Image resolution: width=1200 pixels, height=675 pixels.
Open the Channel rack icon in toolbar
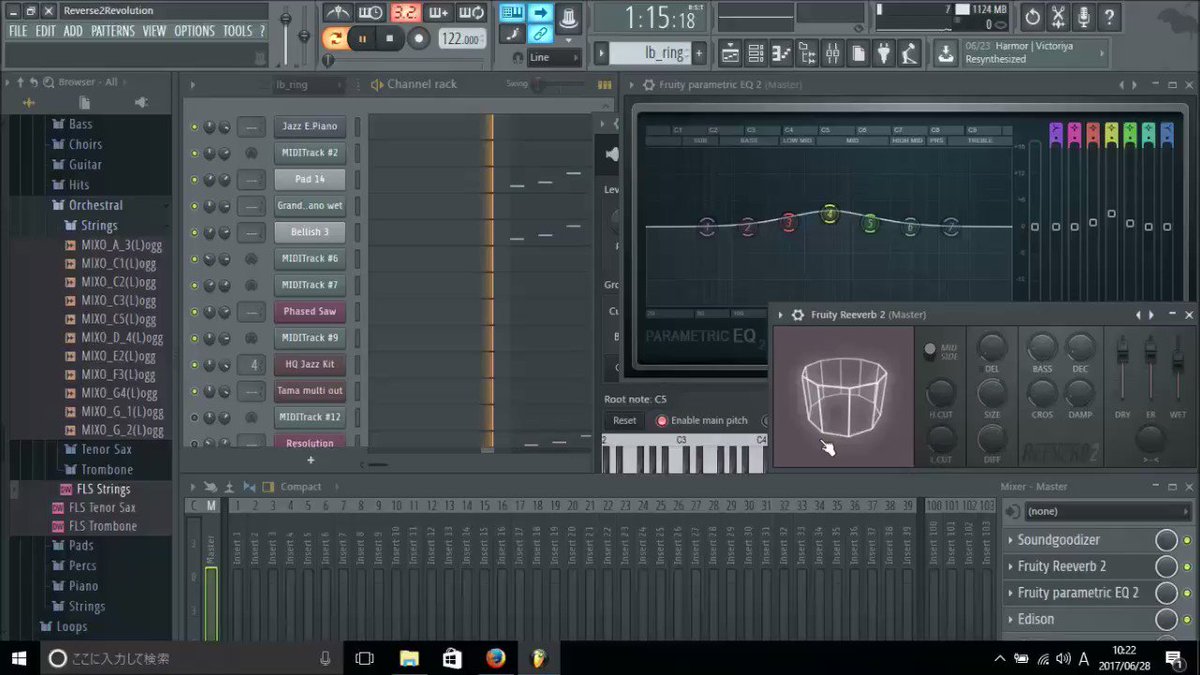coord(756,53)
